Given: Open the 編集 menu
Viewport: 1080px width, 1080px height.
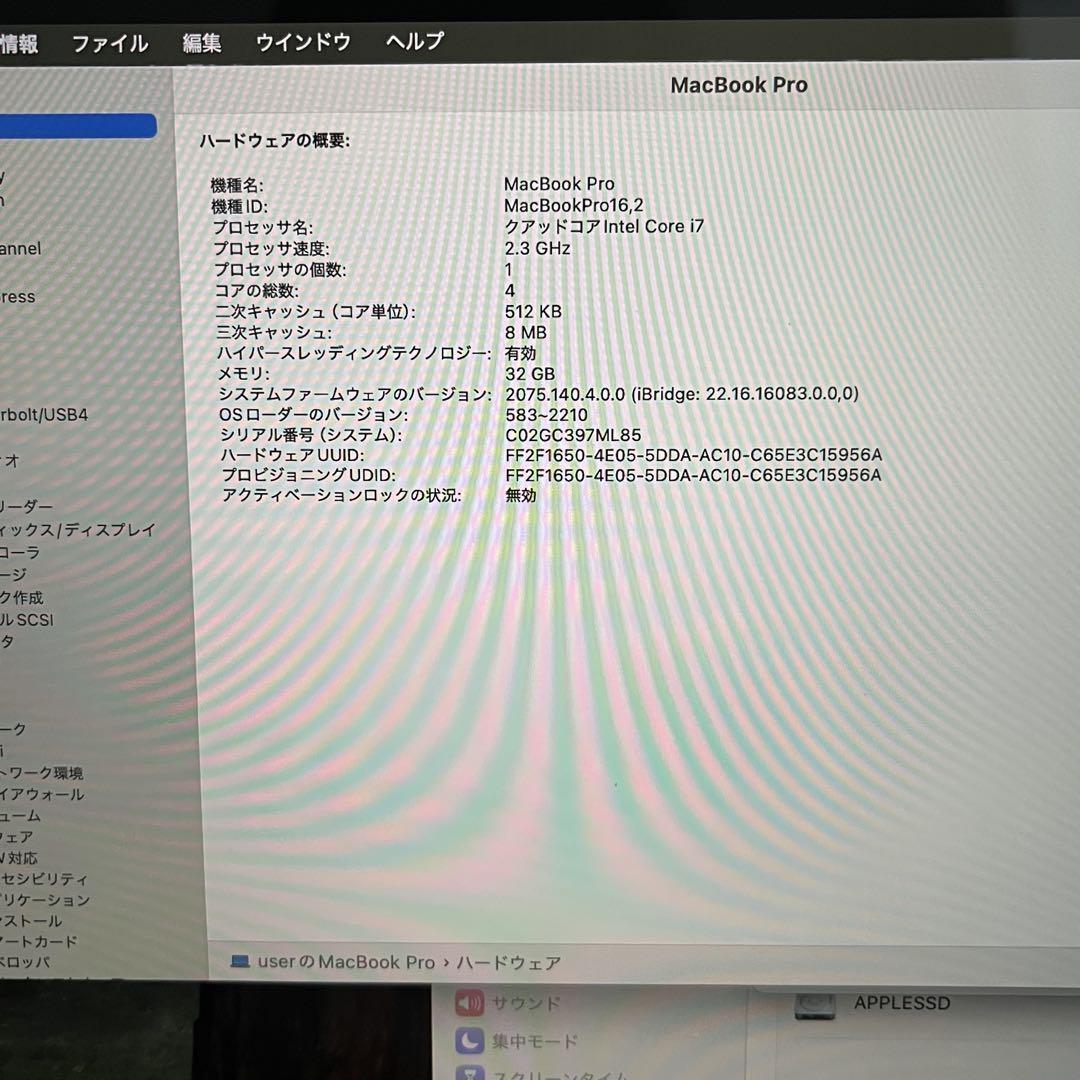Looking at the screenshot, I should click(x=202, y=43).
